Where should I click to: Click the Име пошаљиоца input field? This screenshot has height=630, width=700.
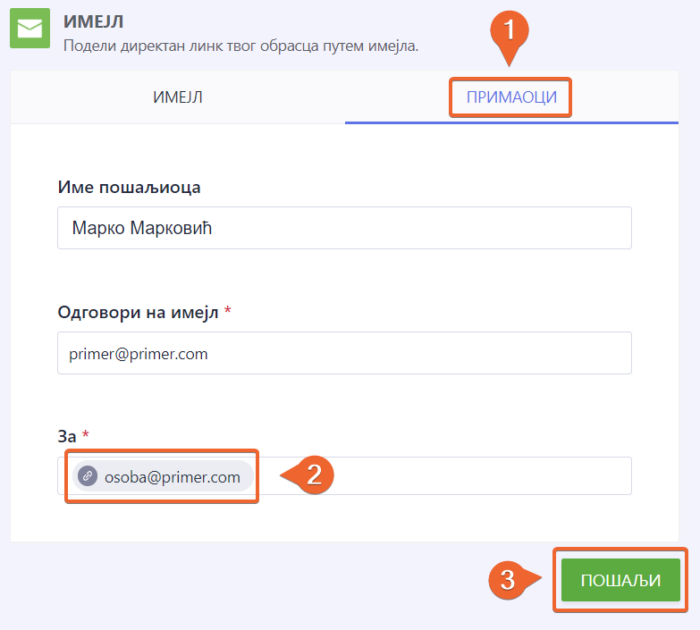pyautogui.click(x=344, y=228)
